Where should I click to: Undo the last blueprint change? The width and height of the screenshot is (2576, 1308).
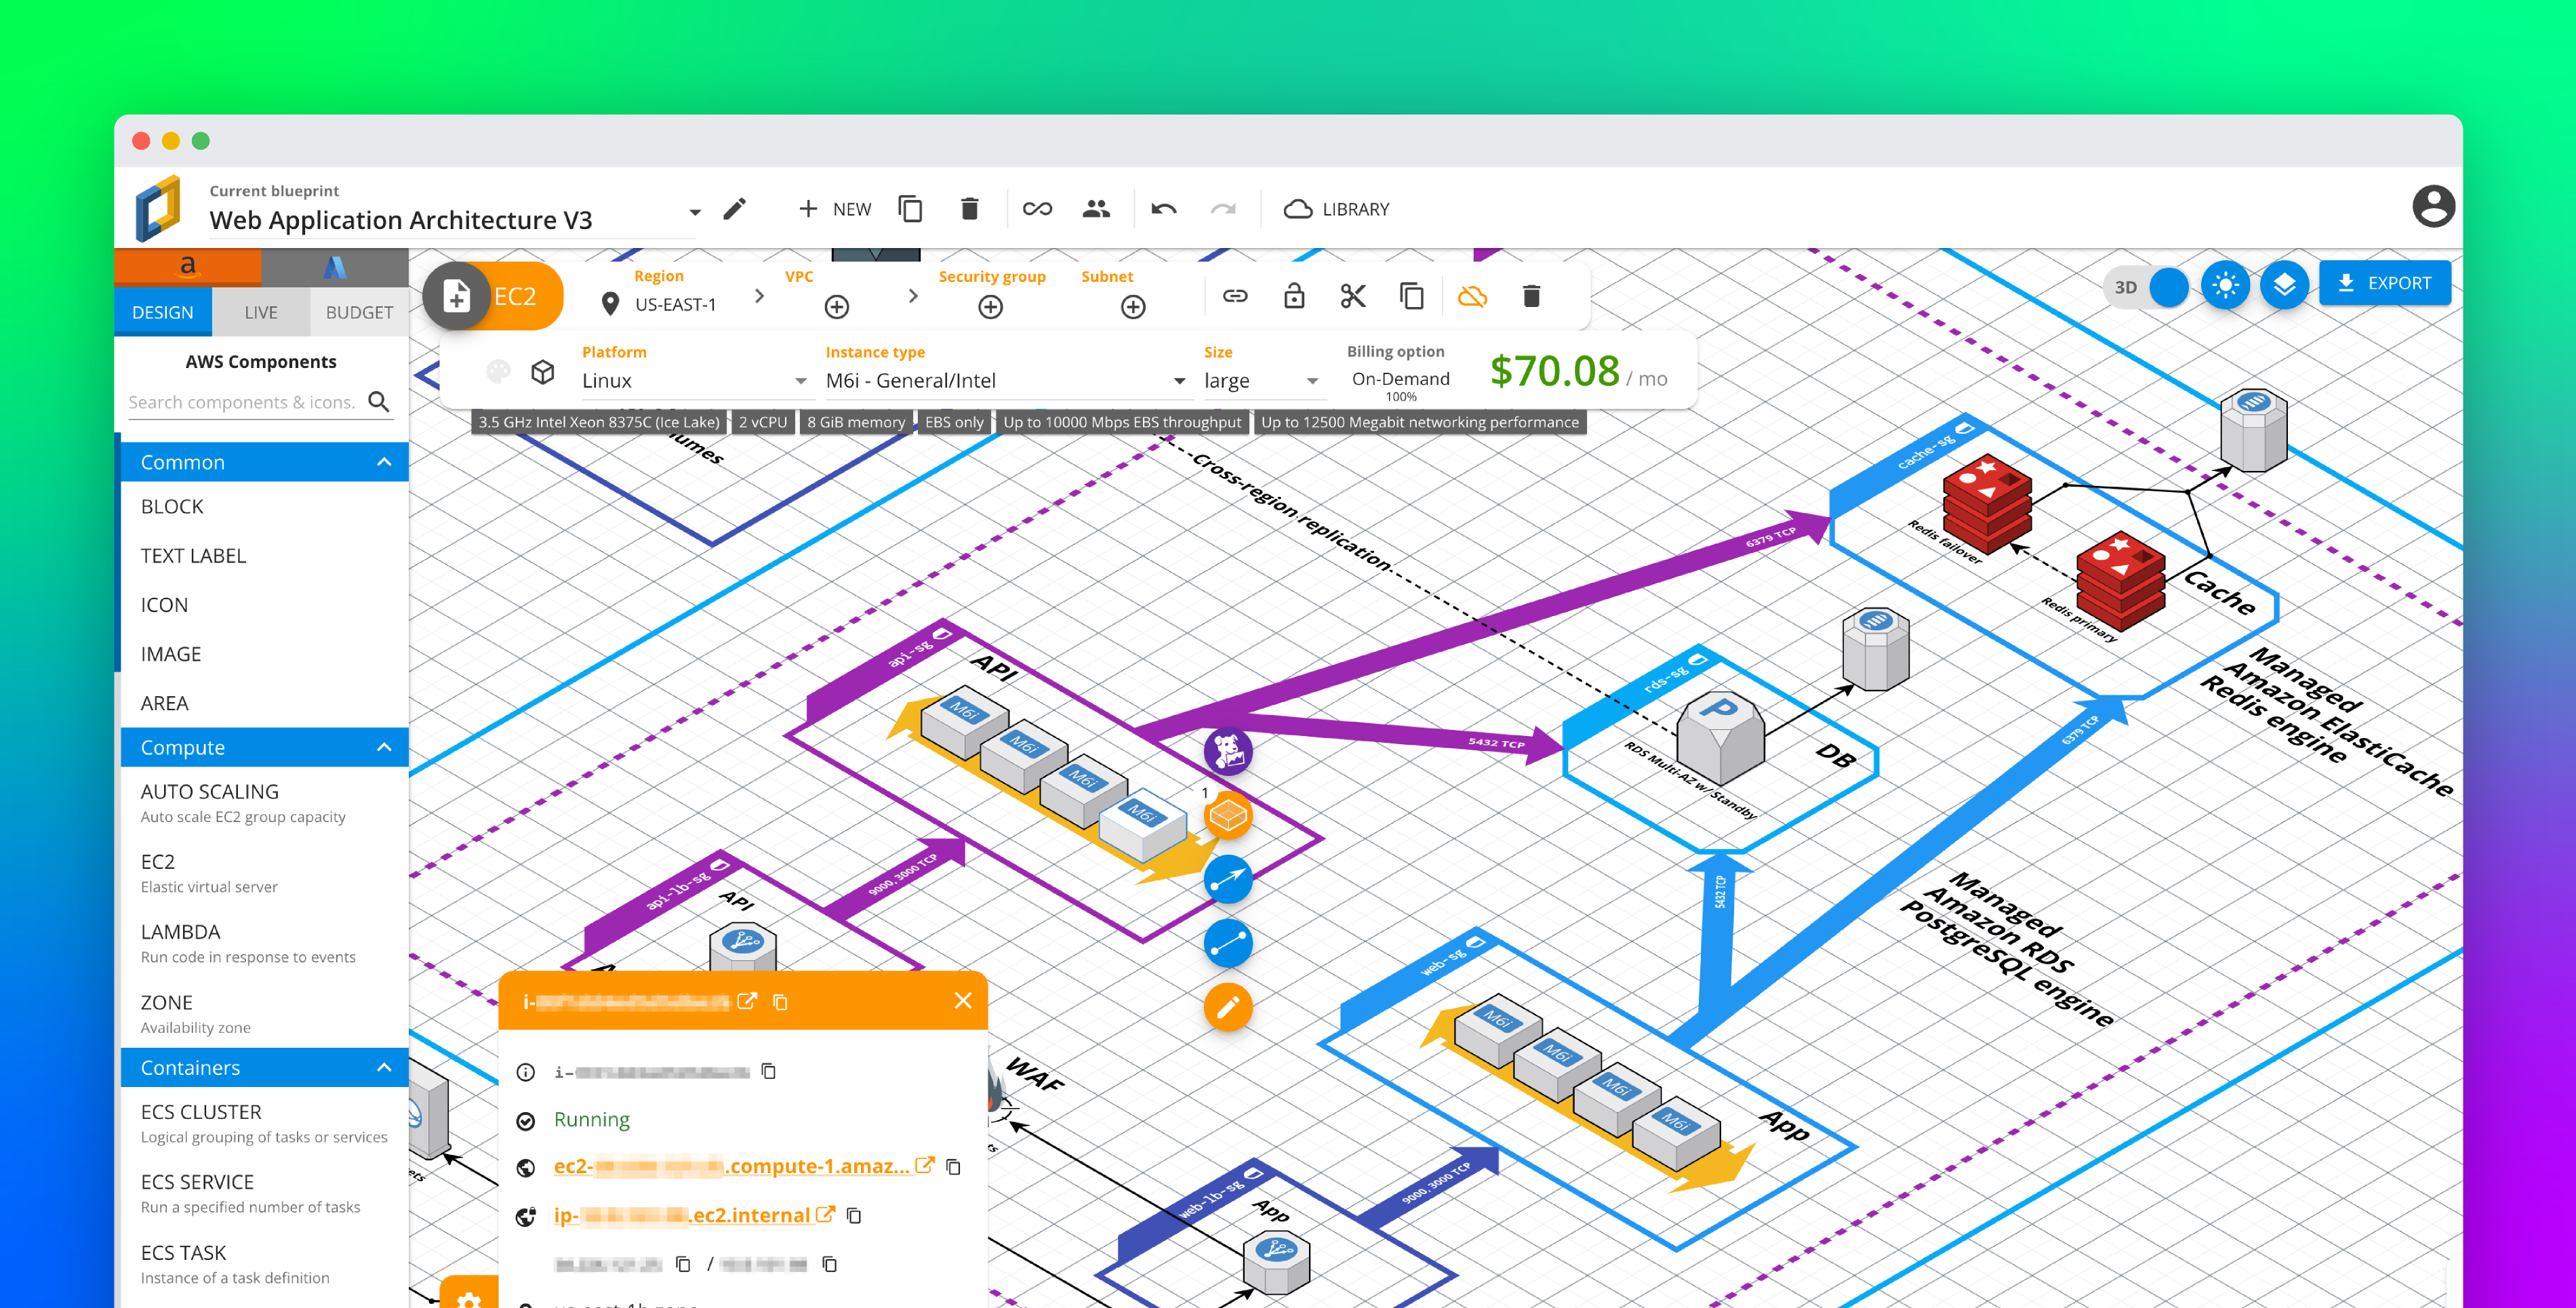pos(1163,208)
